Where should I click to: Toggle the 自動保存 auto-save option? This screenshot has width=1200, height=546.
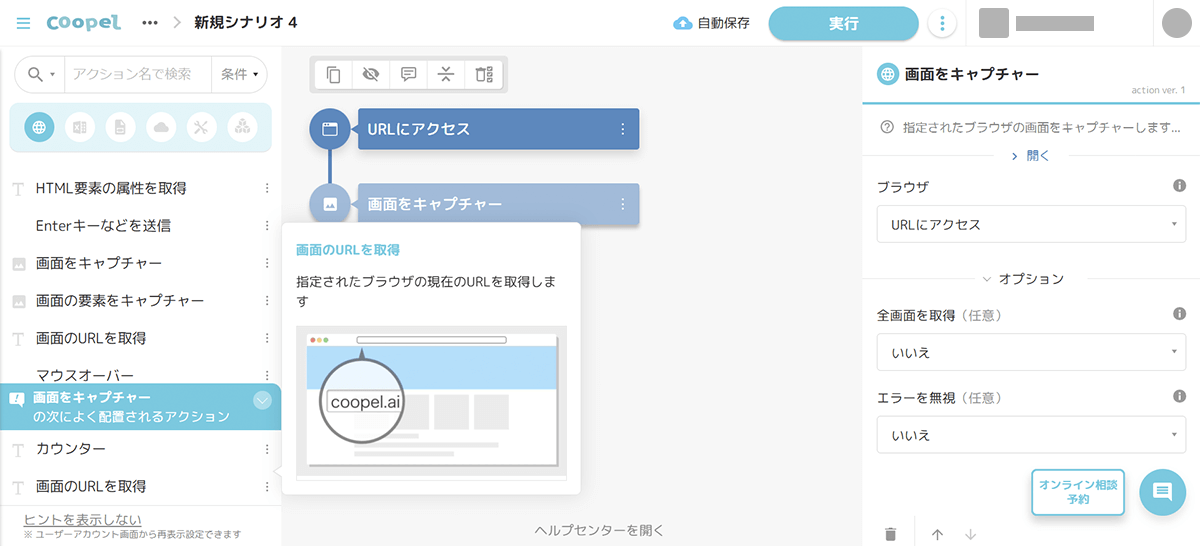tap(712, 23)
